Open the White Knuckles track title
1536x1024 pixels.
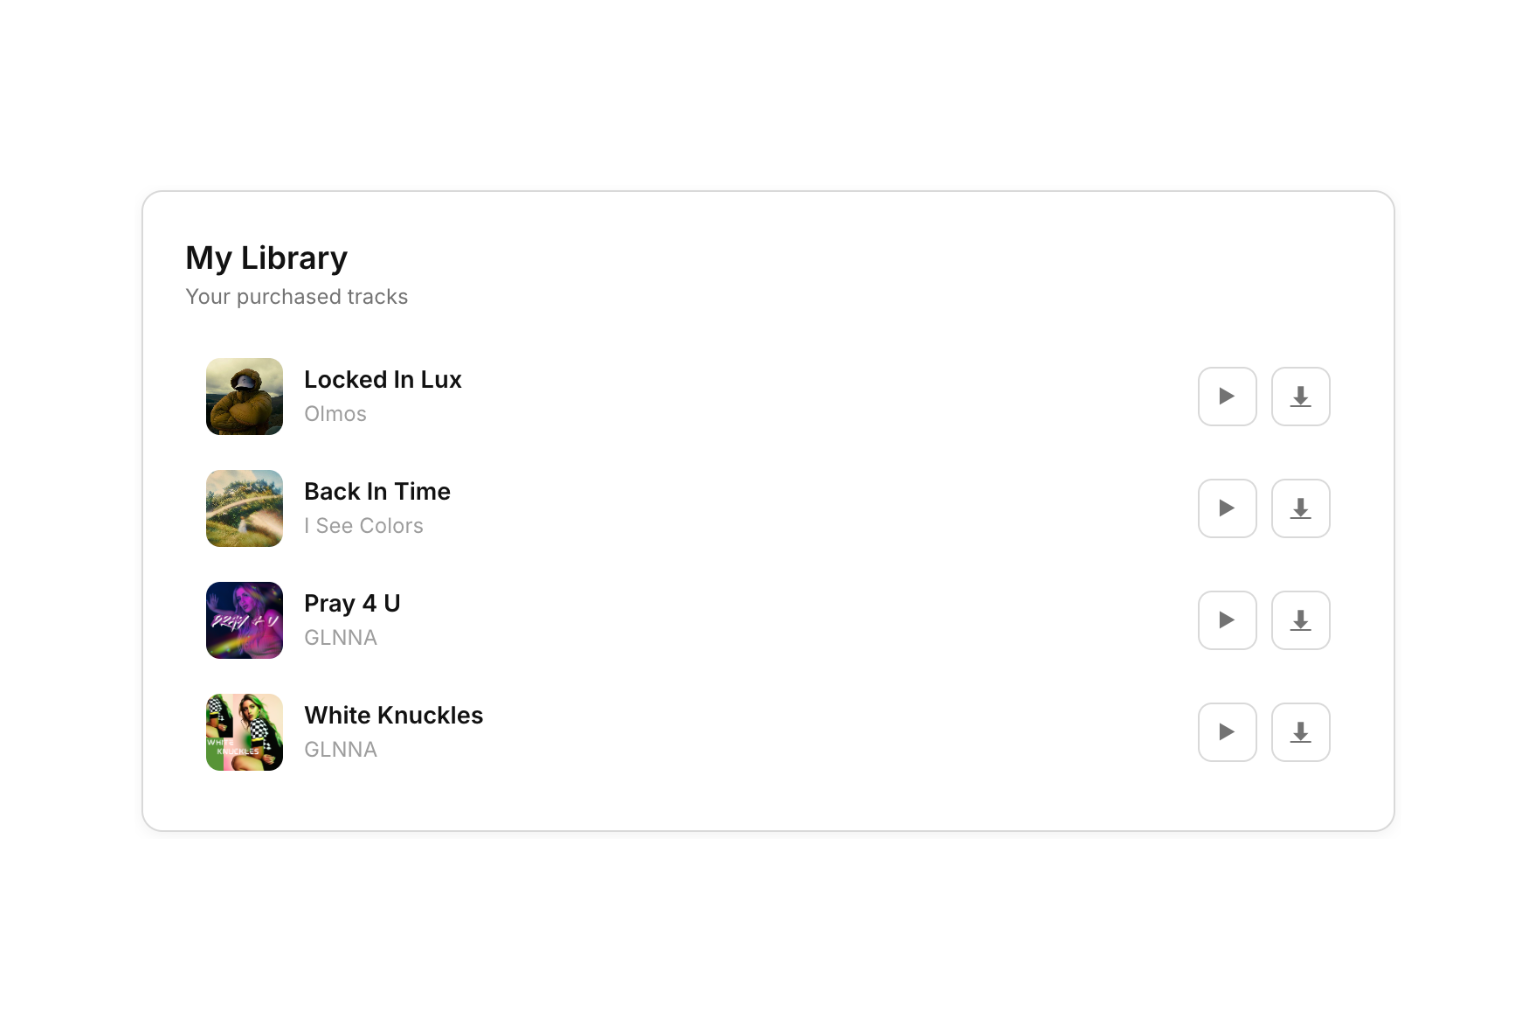pyautogui.click(x=393, y=716)
